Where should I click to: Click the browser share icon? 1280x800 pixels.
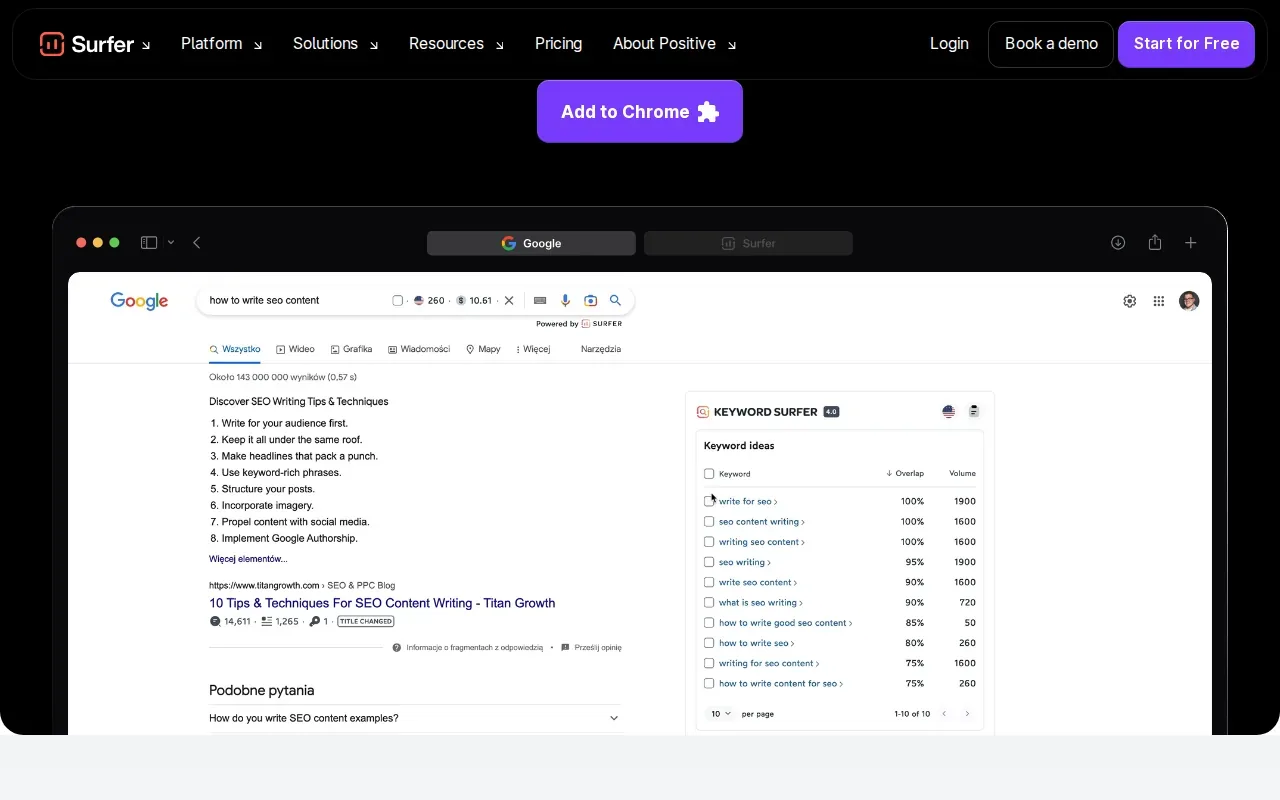coord(1155,242)
